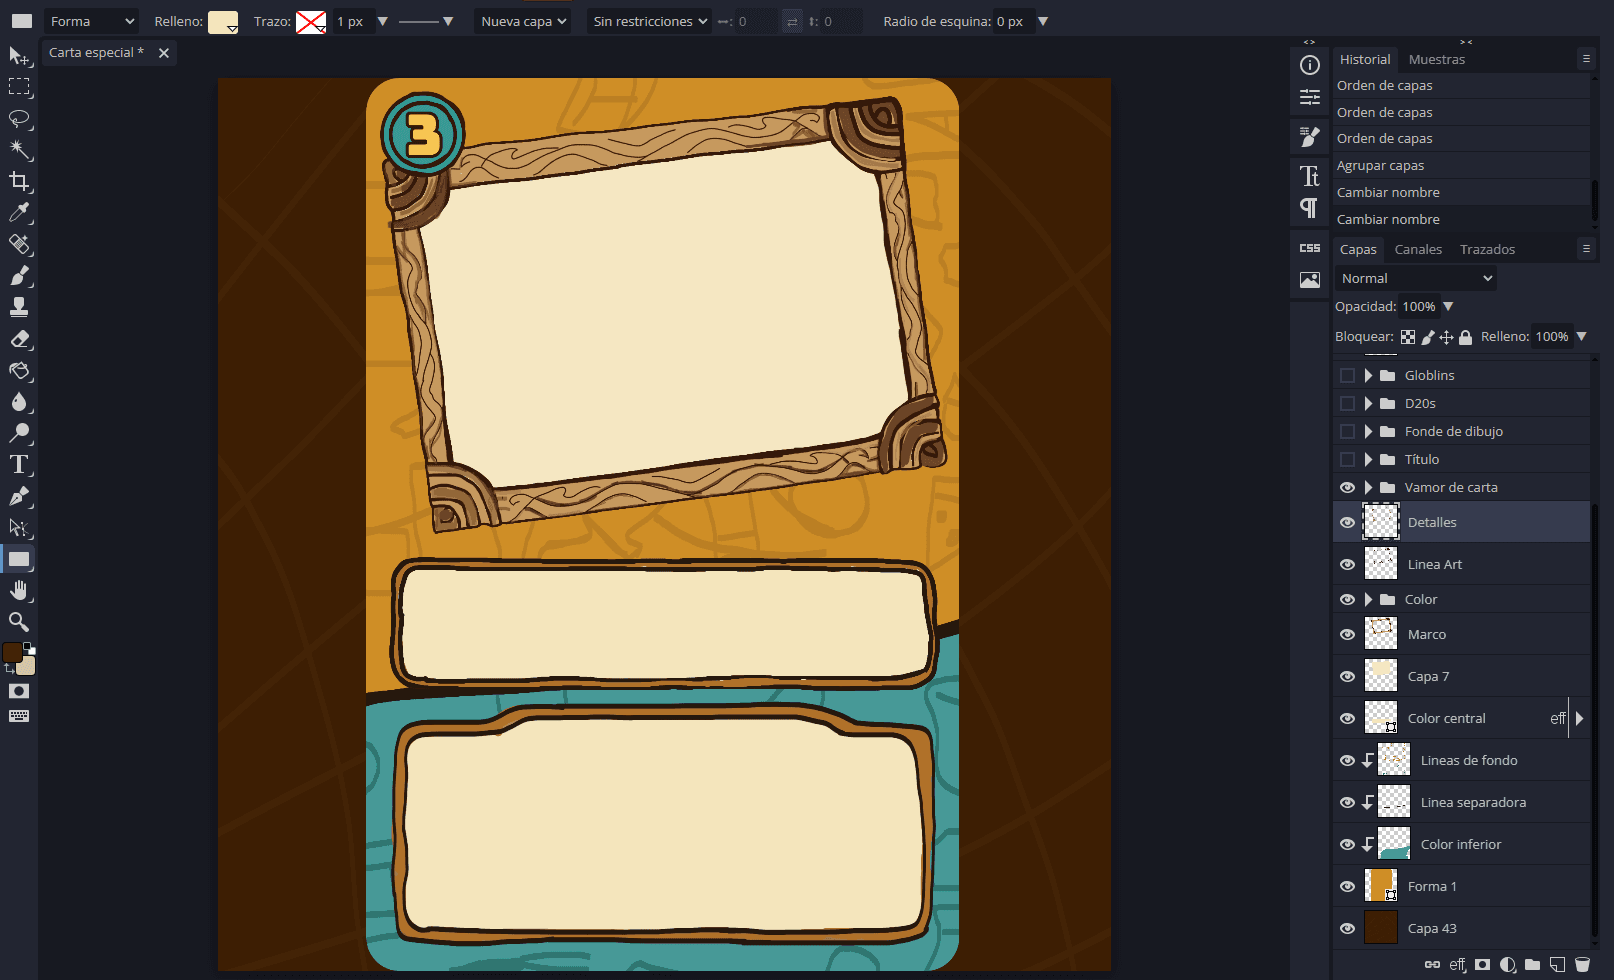This screenshot has height=980, width=1614.
Task: Open the Normal blend mode dropdown
Action: pos(1416,279)
